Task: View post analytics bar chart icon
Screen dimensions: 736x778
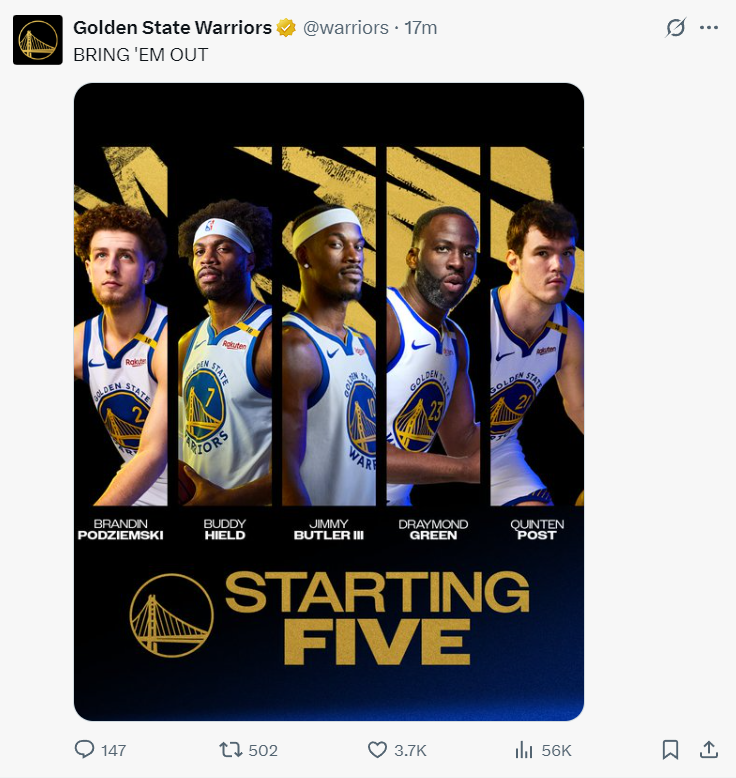Action: 524,750
